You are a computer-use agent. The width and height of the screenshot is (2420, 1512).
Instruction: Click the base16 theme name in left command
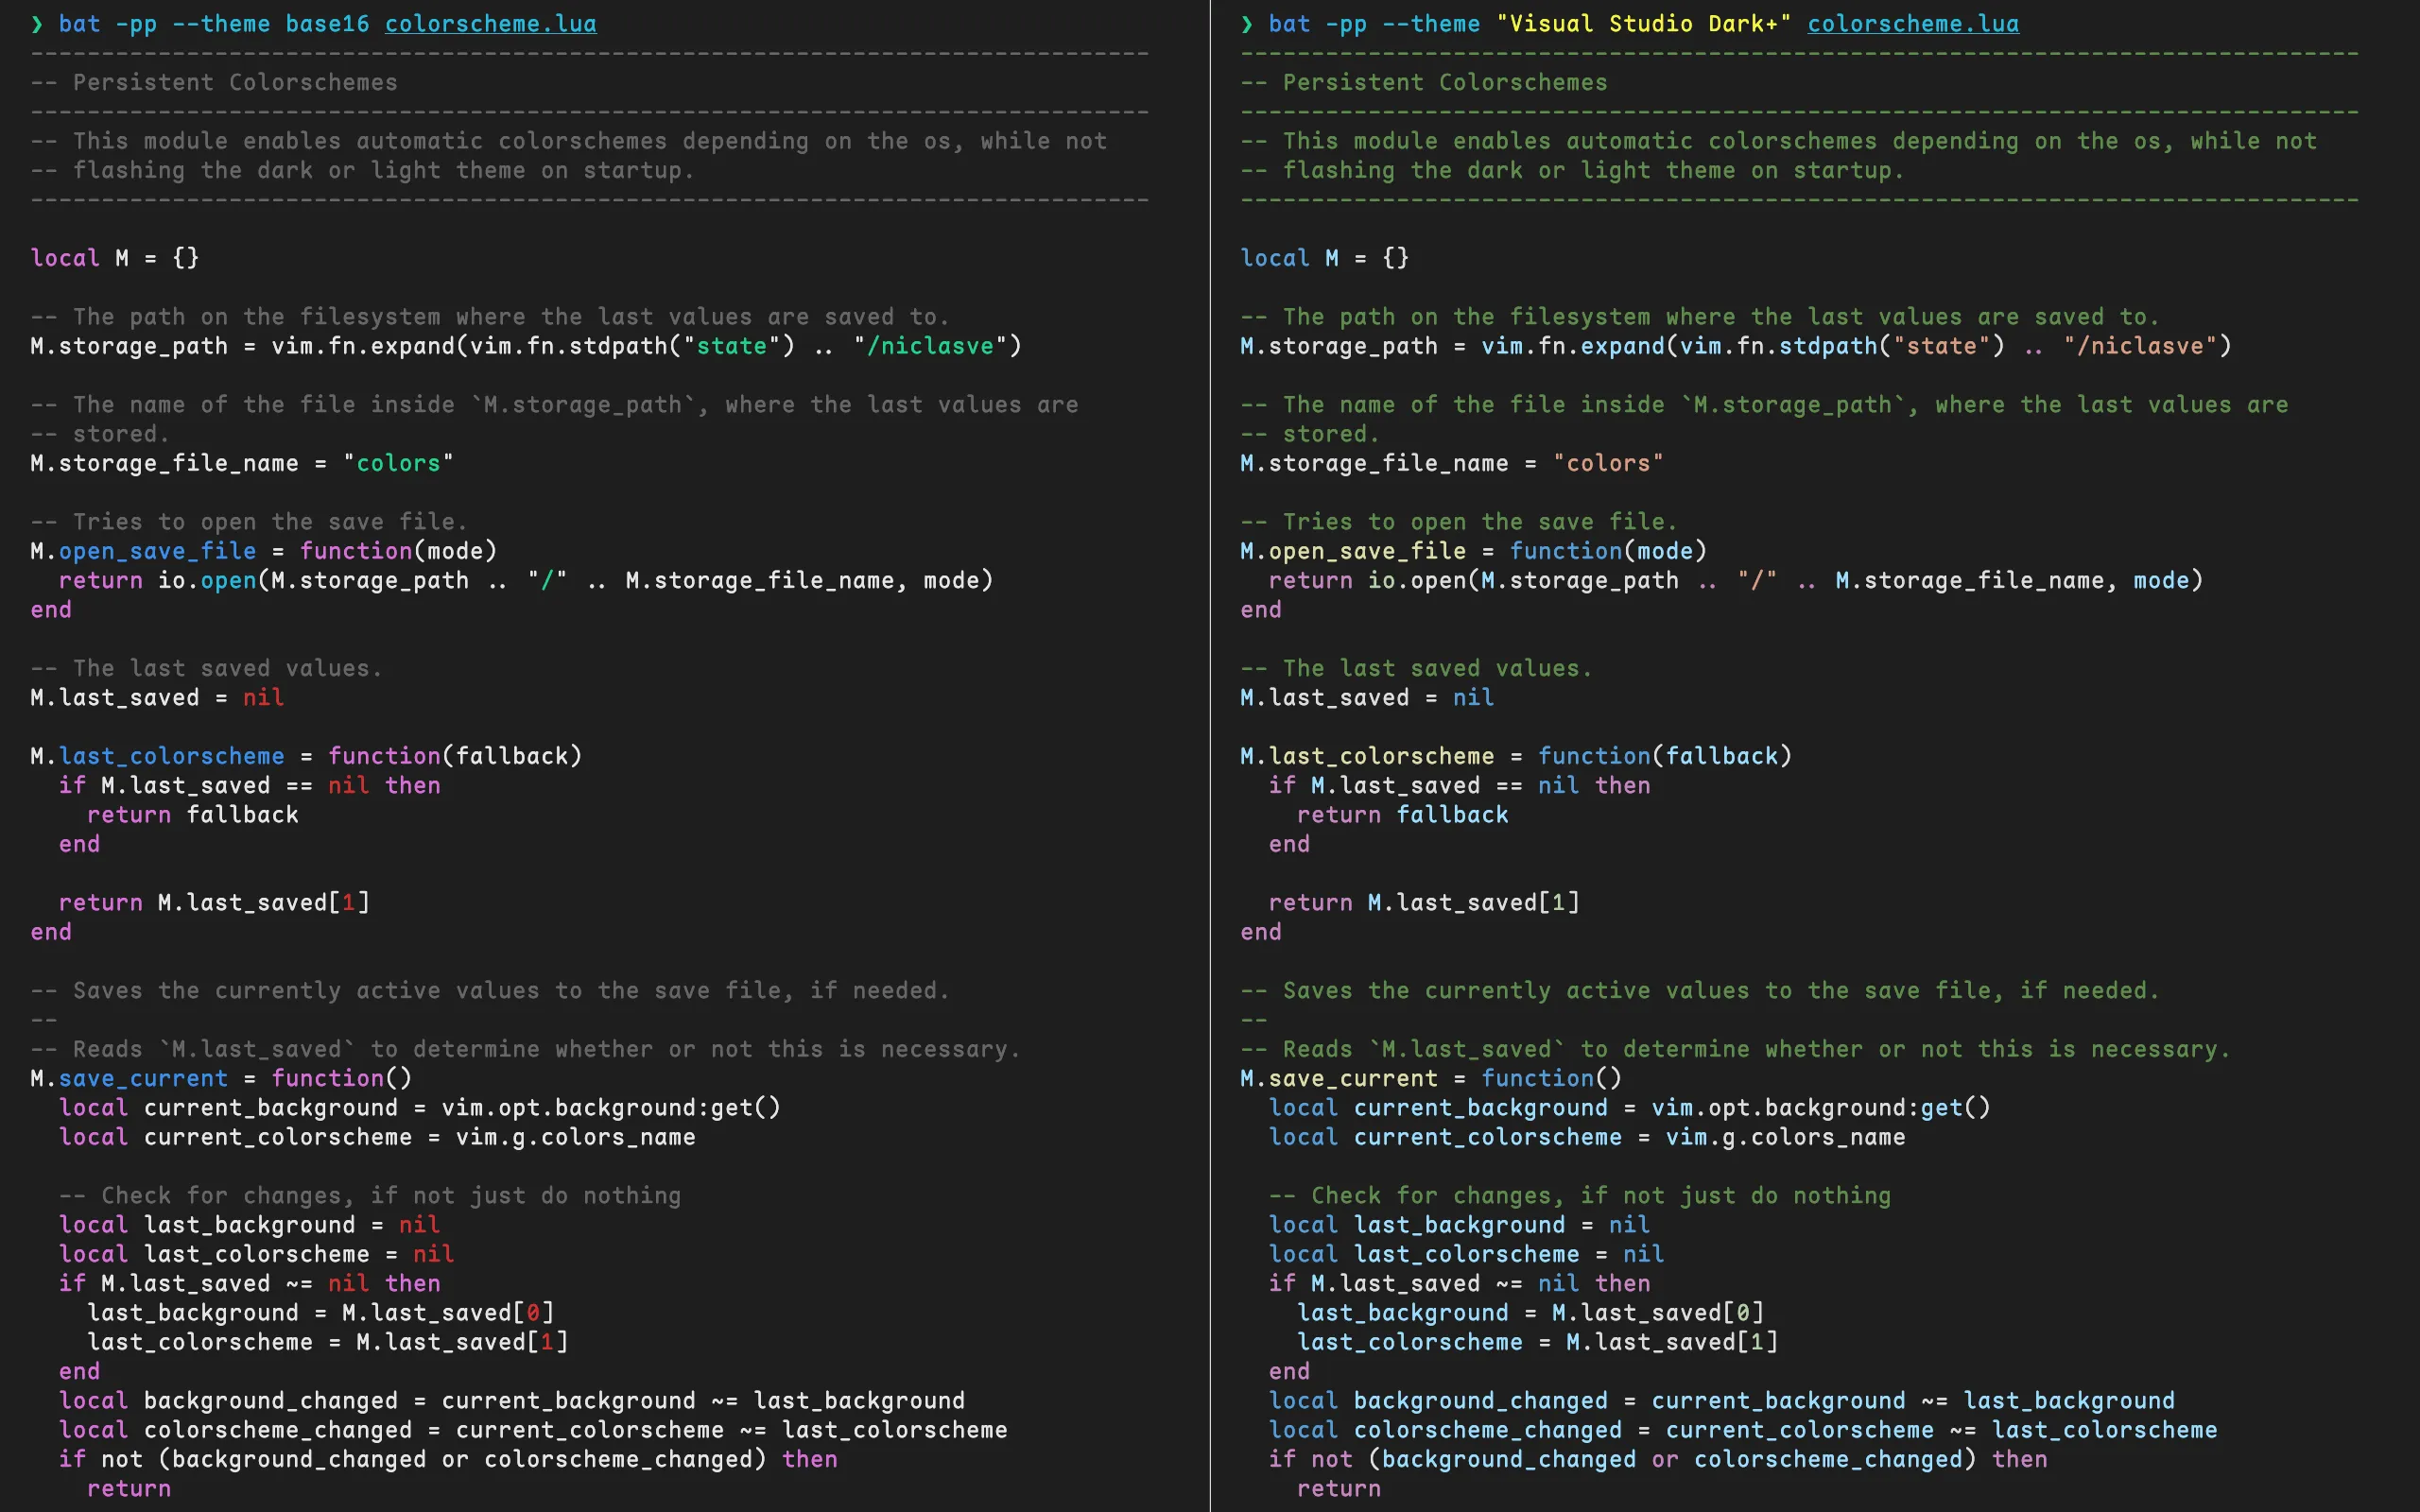pos(328,23)
